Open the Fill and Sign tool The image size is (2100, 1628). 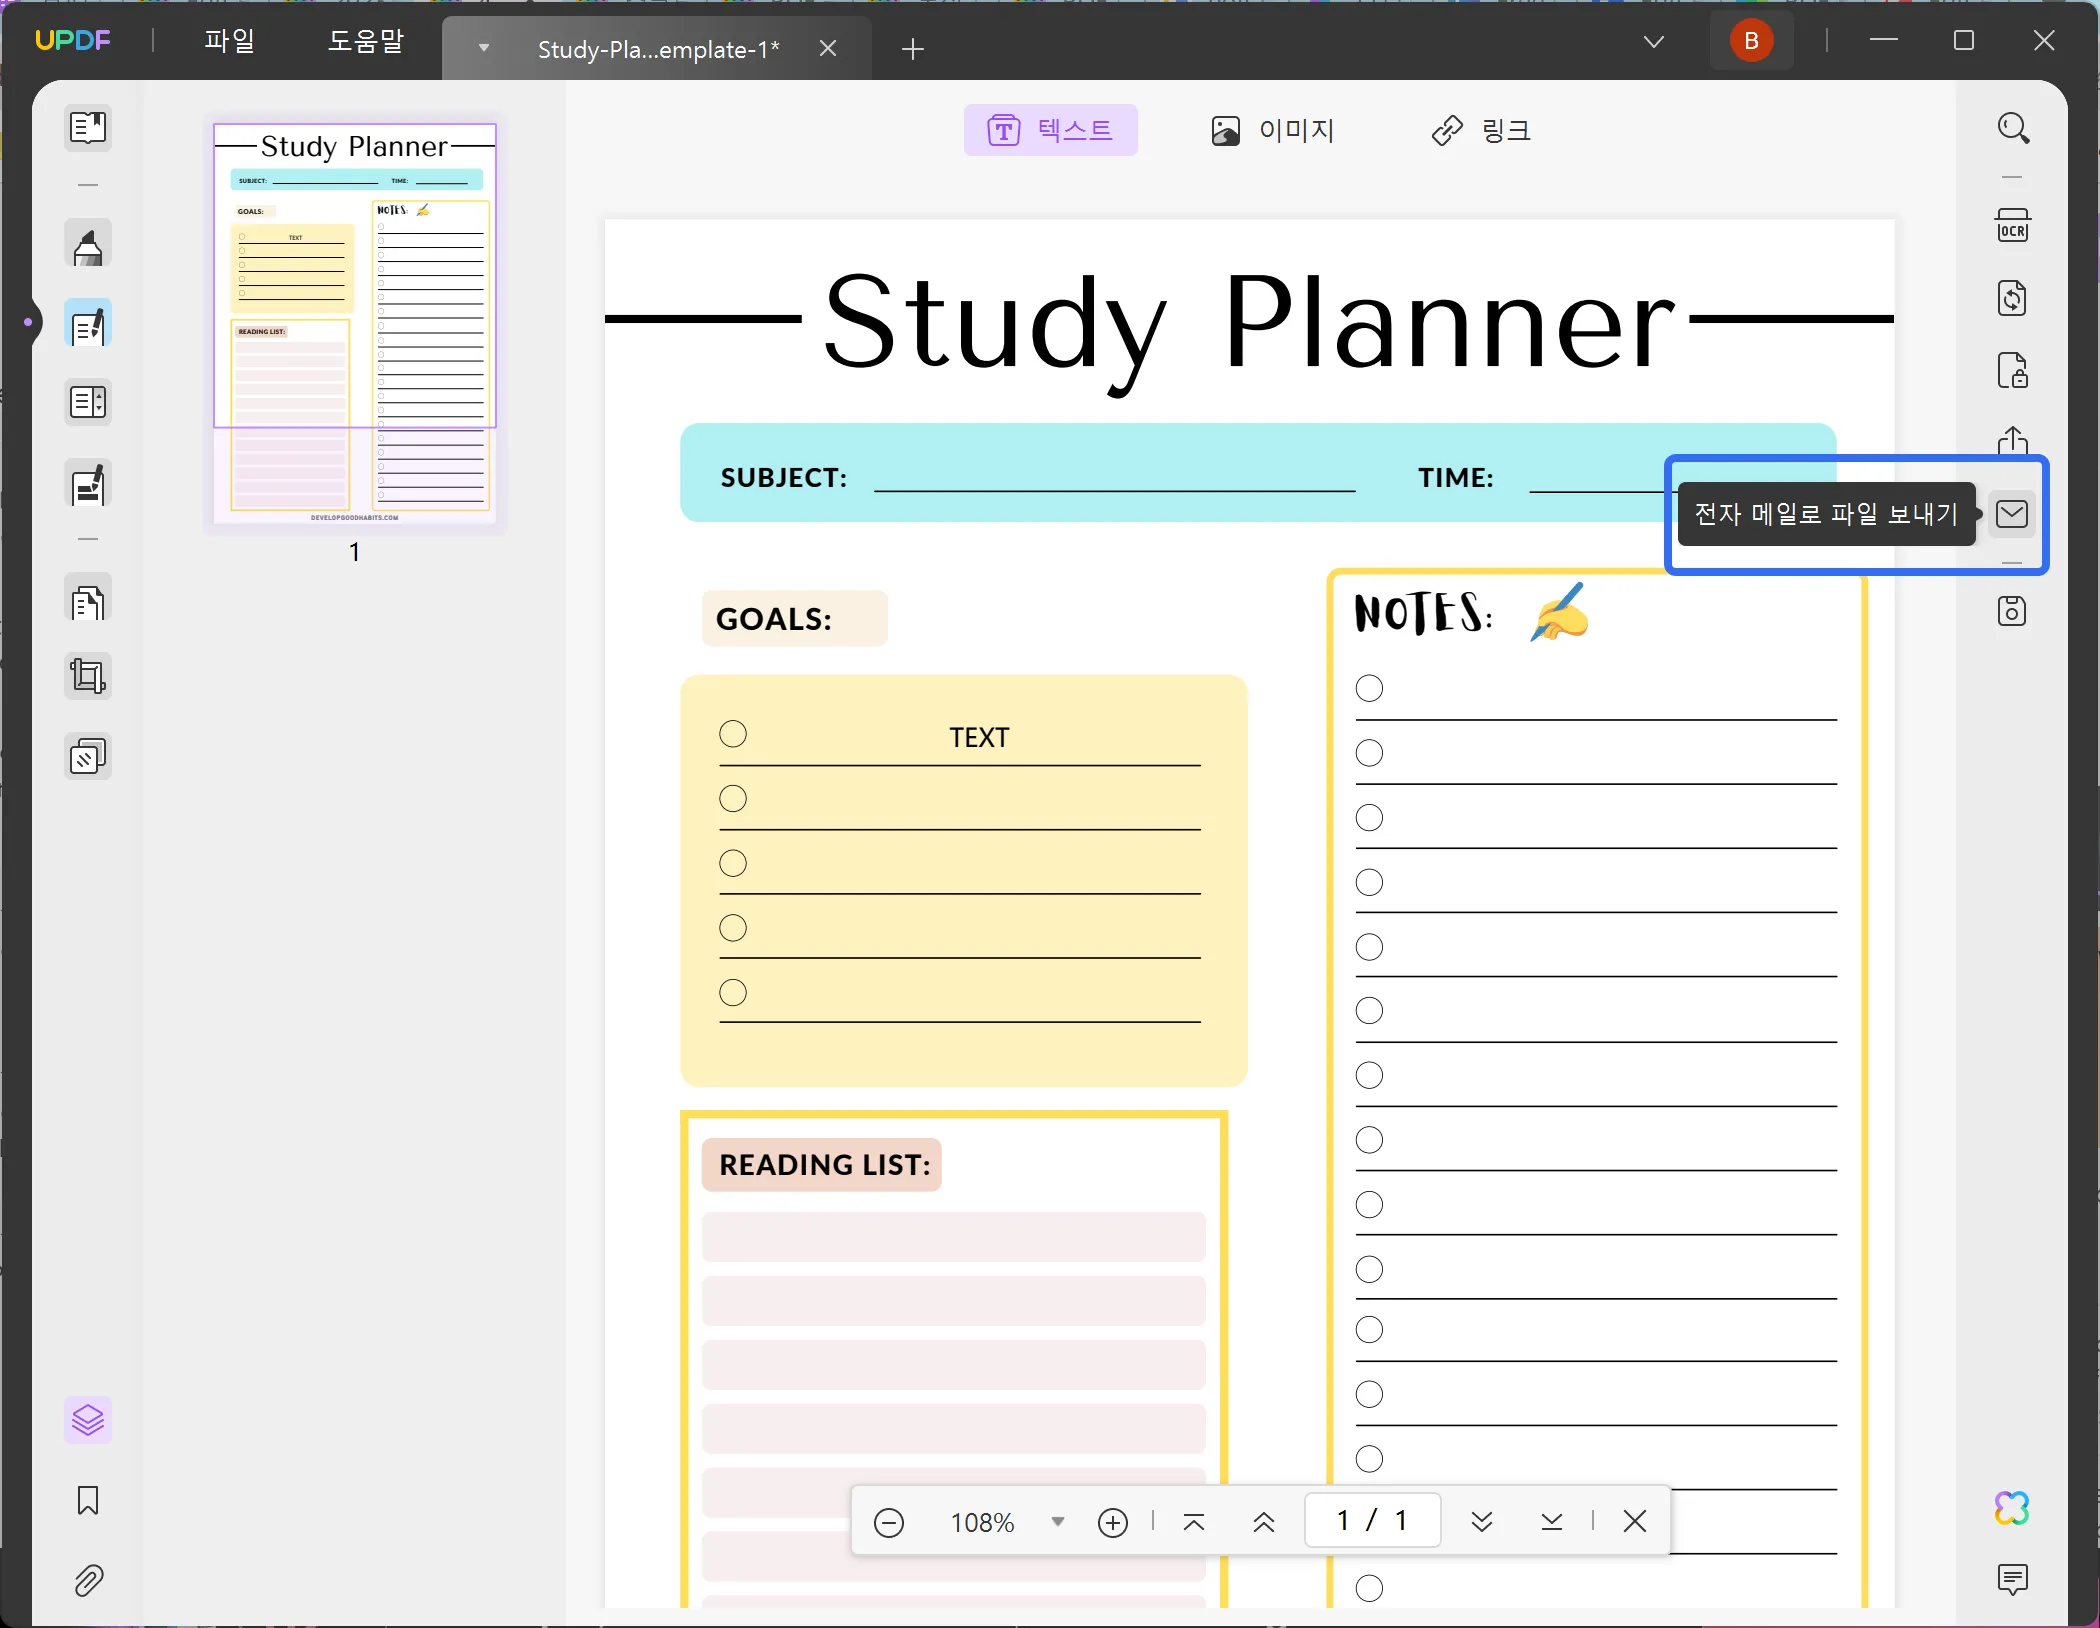point(88,484)
